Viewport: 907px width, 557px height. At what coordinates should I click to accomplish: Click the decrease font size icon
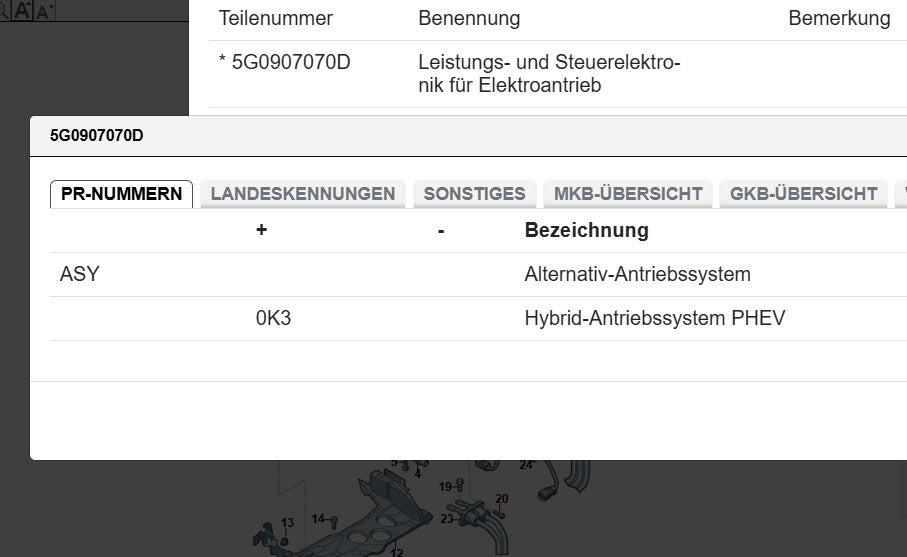[45, 11]
